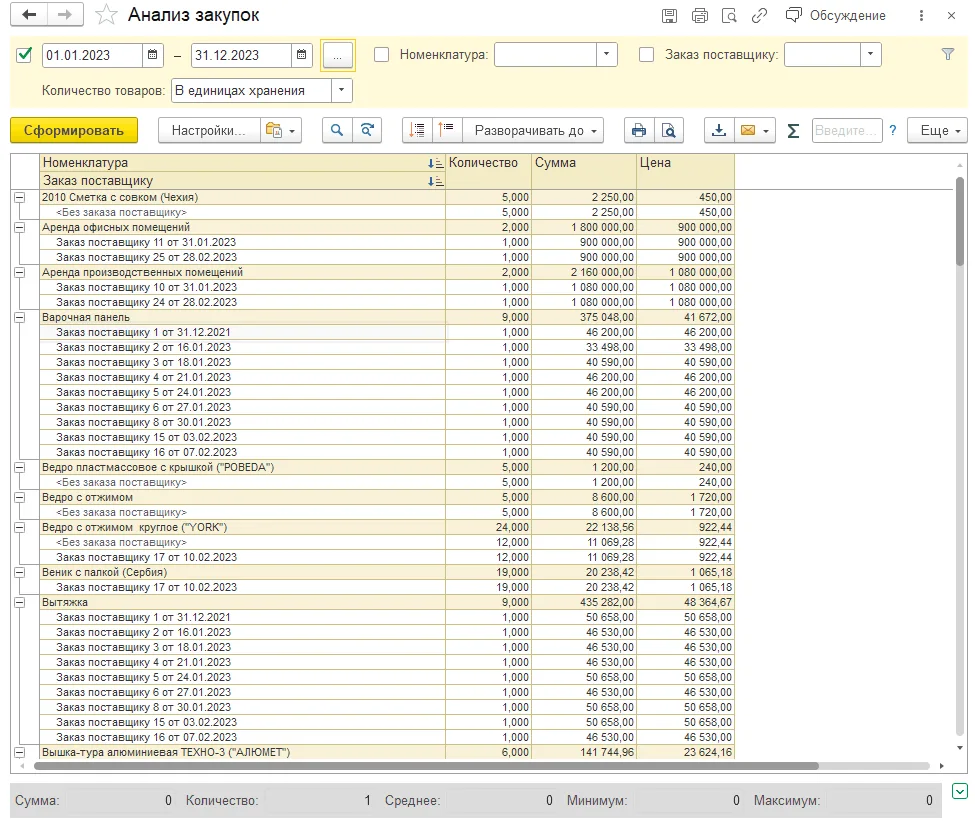Open the Обсуждение discussion panel

click(836, 16)
